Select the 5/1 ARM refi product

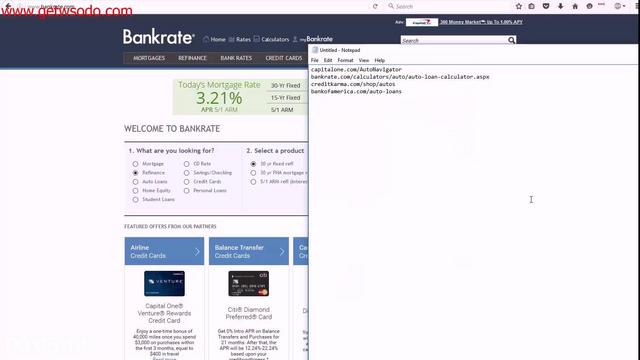(253, 182)
